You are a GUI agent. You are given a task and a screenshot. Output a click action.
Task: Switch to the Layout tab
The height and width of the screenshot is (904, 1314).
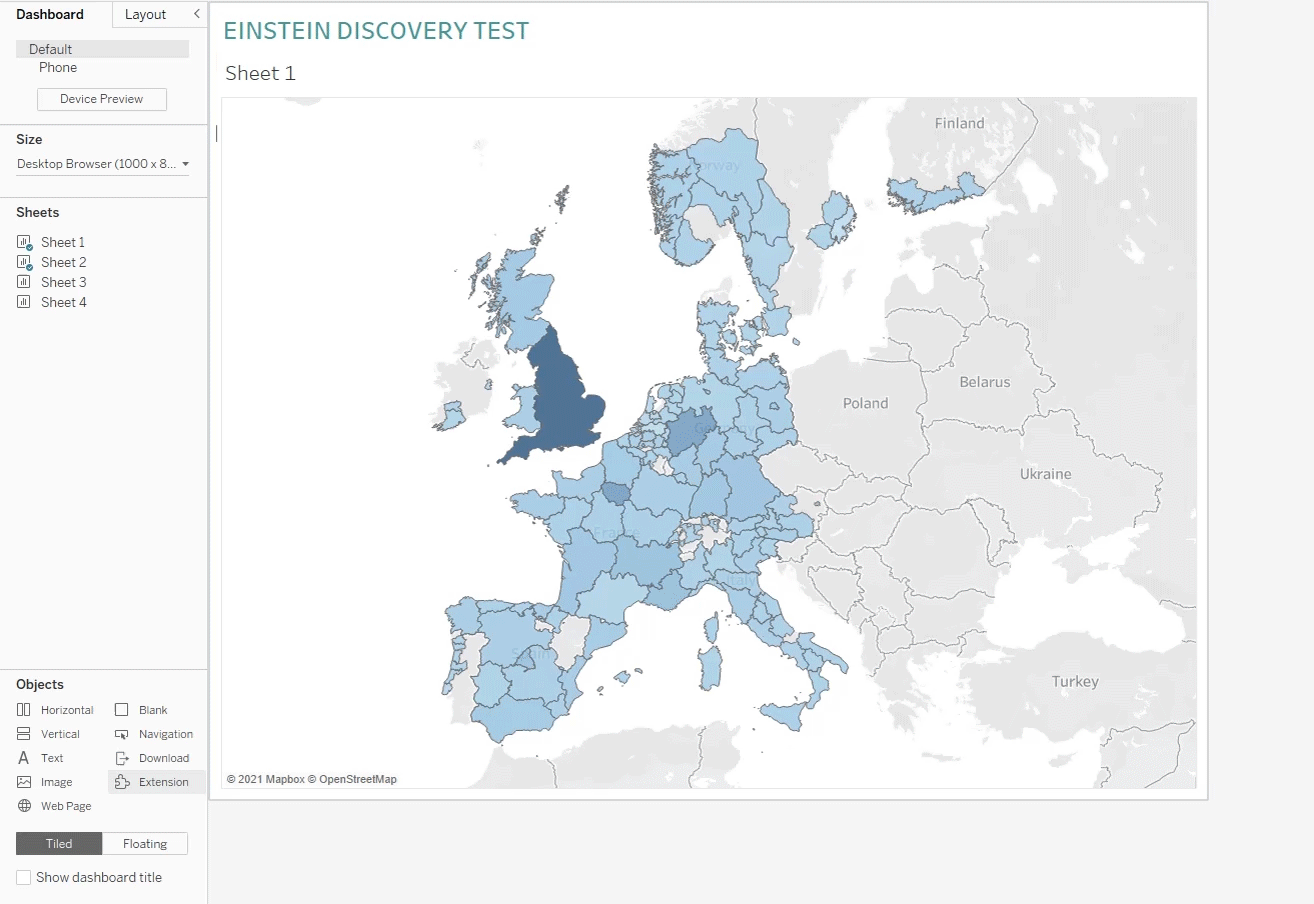point(146,14)
